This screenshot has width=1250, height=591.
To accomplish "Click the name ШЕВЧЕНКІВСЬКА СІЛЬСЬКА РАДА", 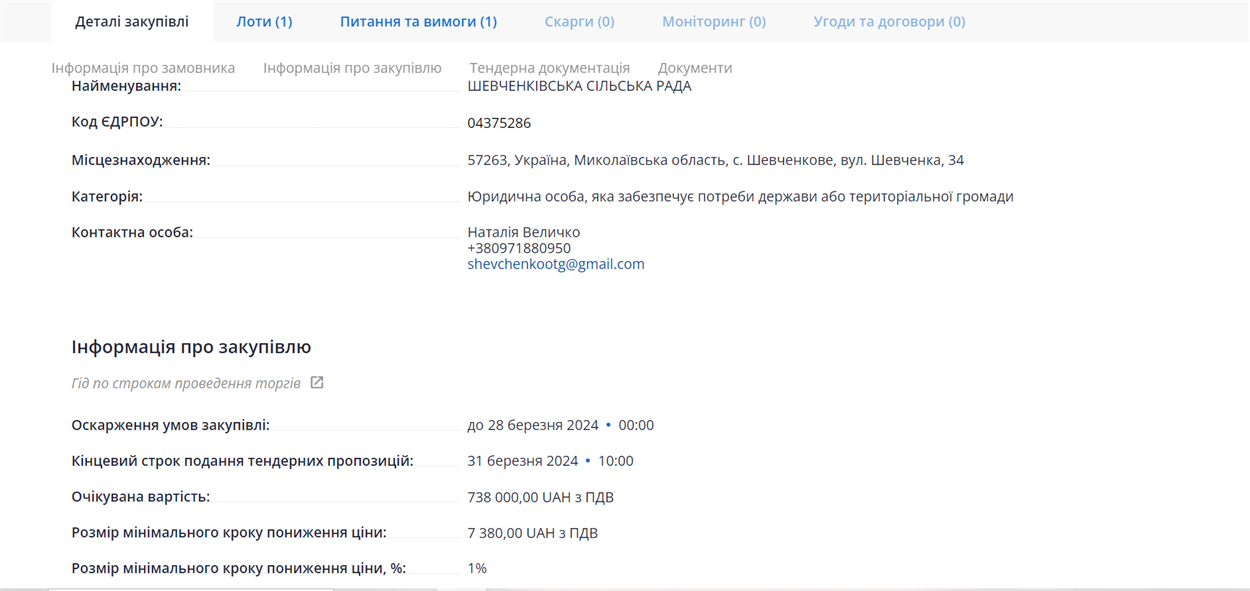I will click(579, 86).
